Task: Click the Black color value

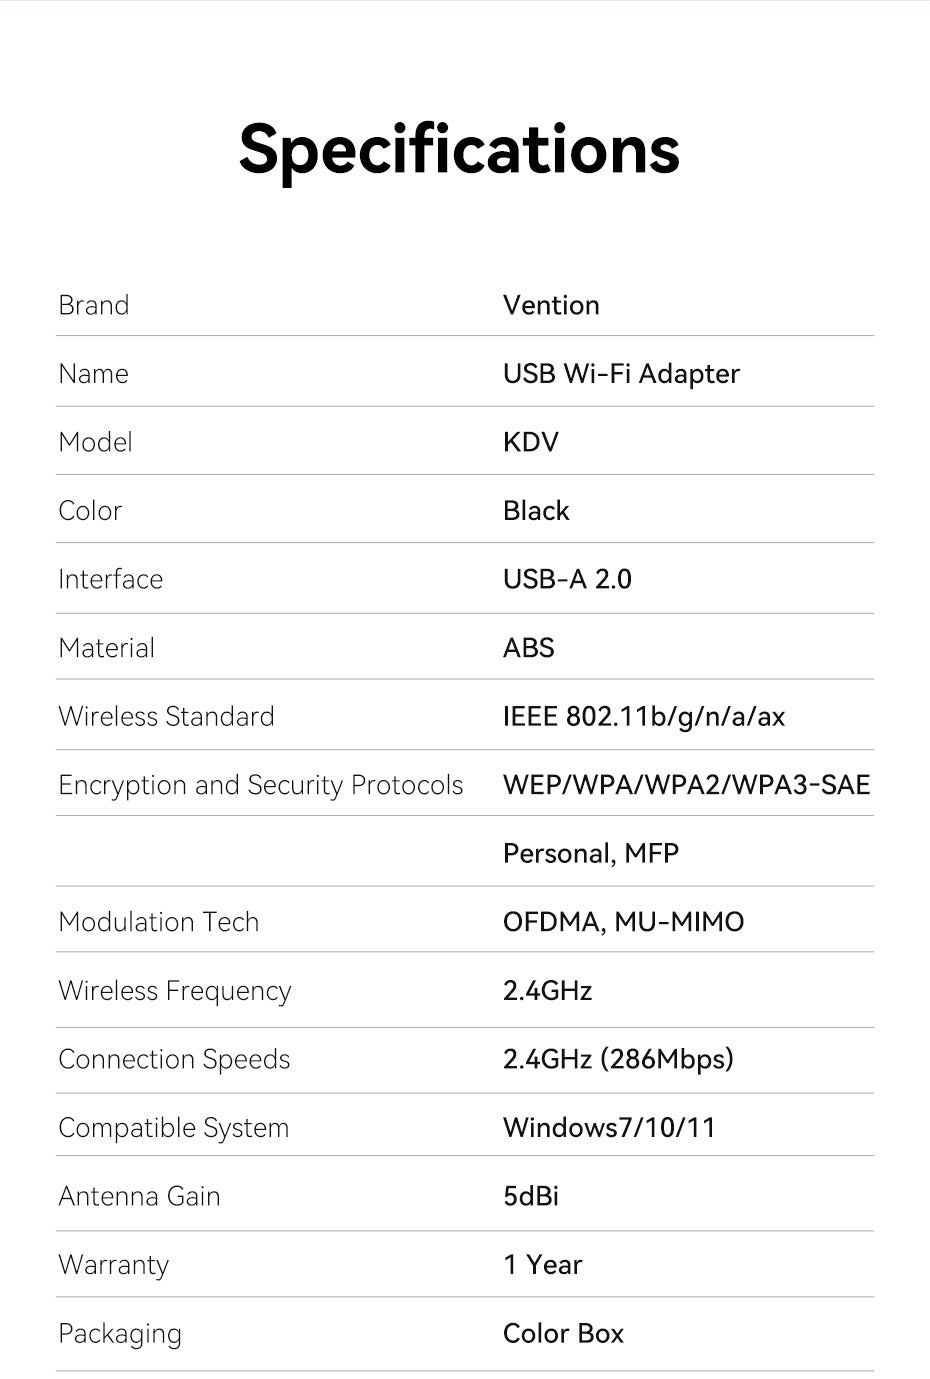Action: [x=536, y=511]
